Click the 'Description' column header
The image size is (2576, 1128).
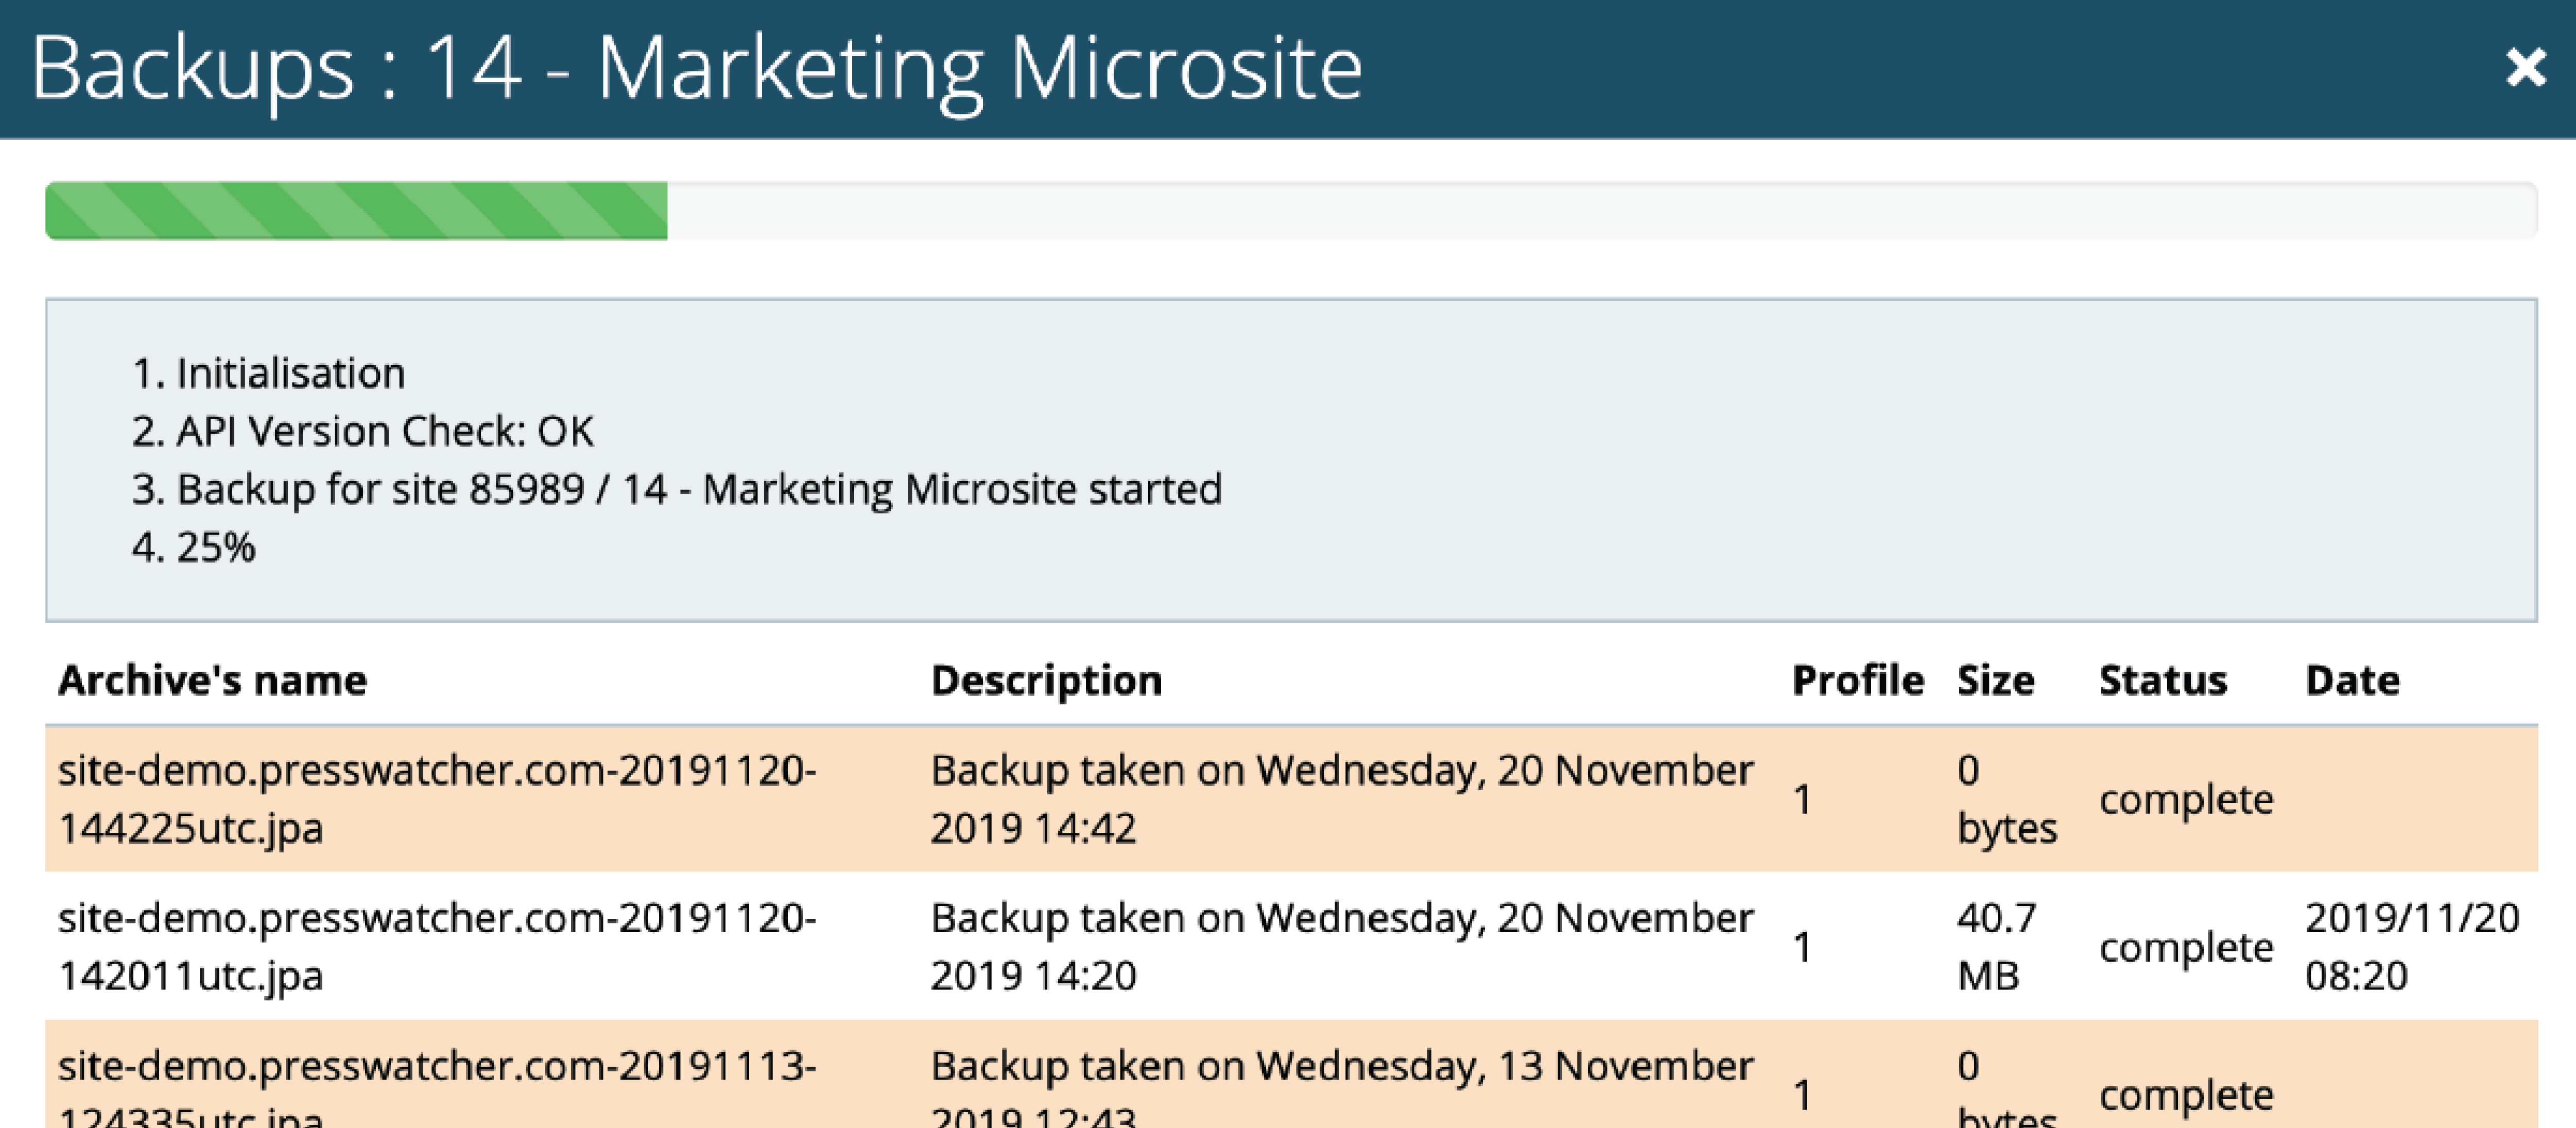(1047, 681)
